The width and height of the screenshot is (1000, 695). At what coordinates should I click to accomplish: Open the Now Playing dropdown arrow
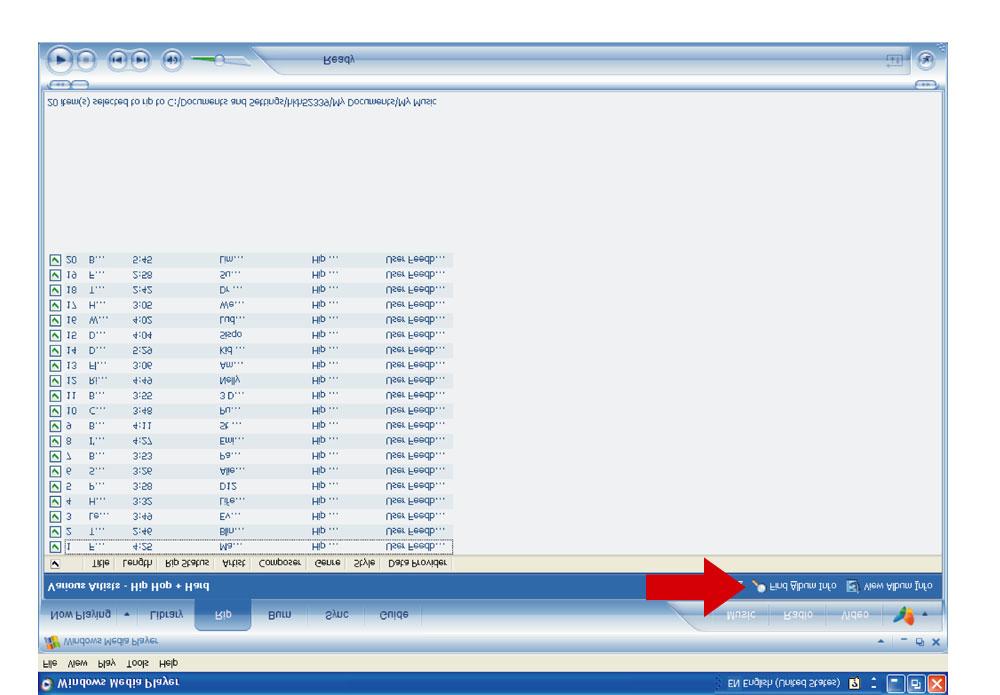coord(127,615)
